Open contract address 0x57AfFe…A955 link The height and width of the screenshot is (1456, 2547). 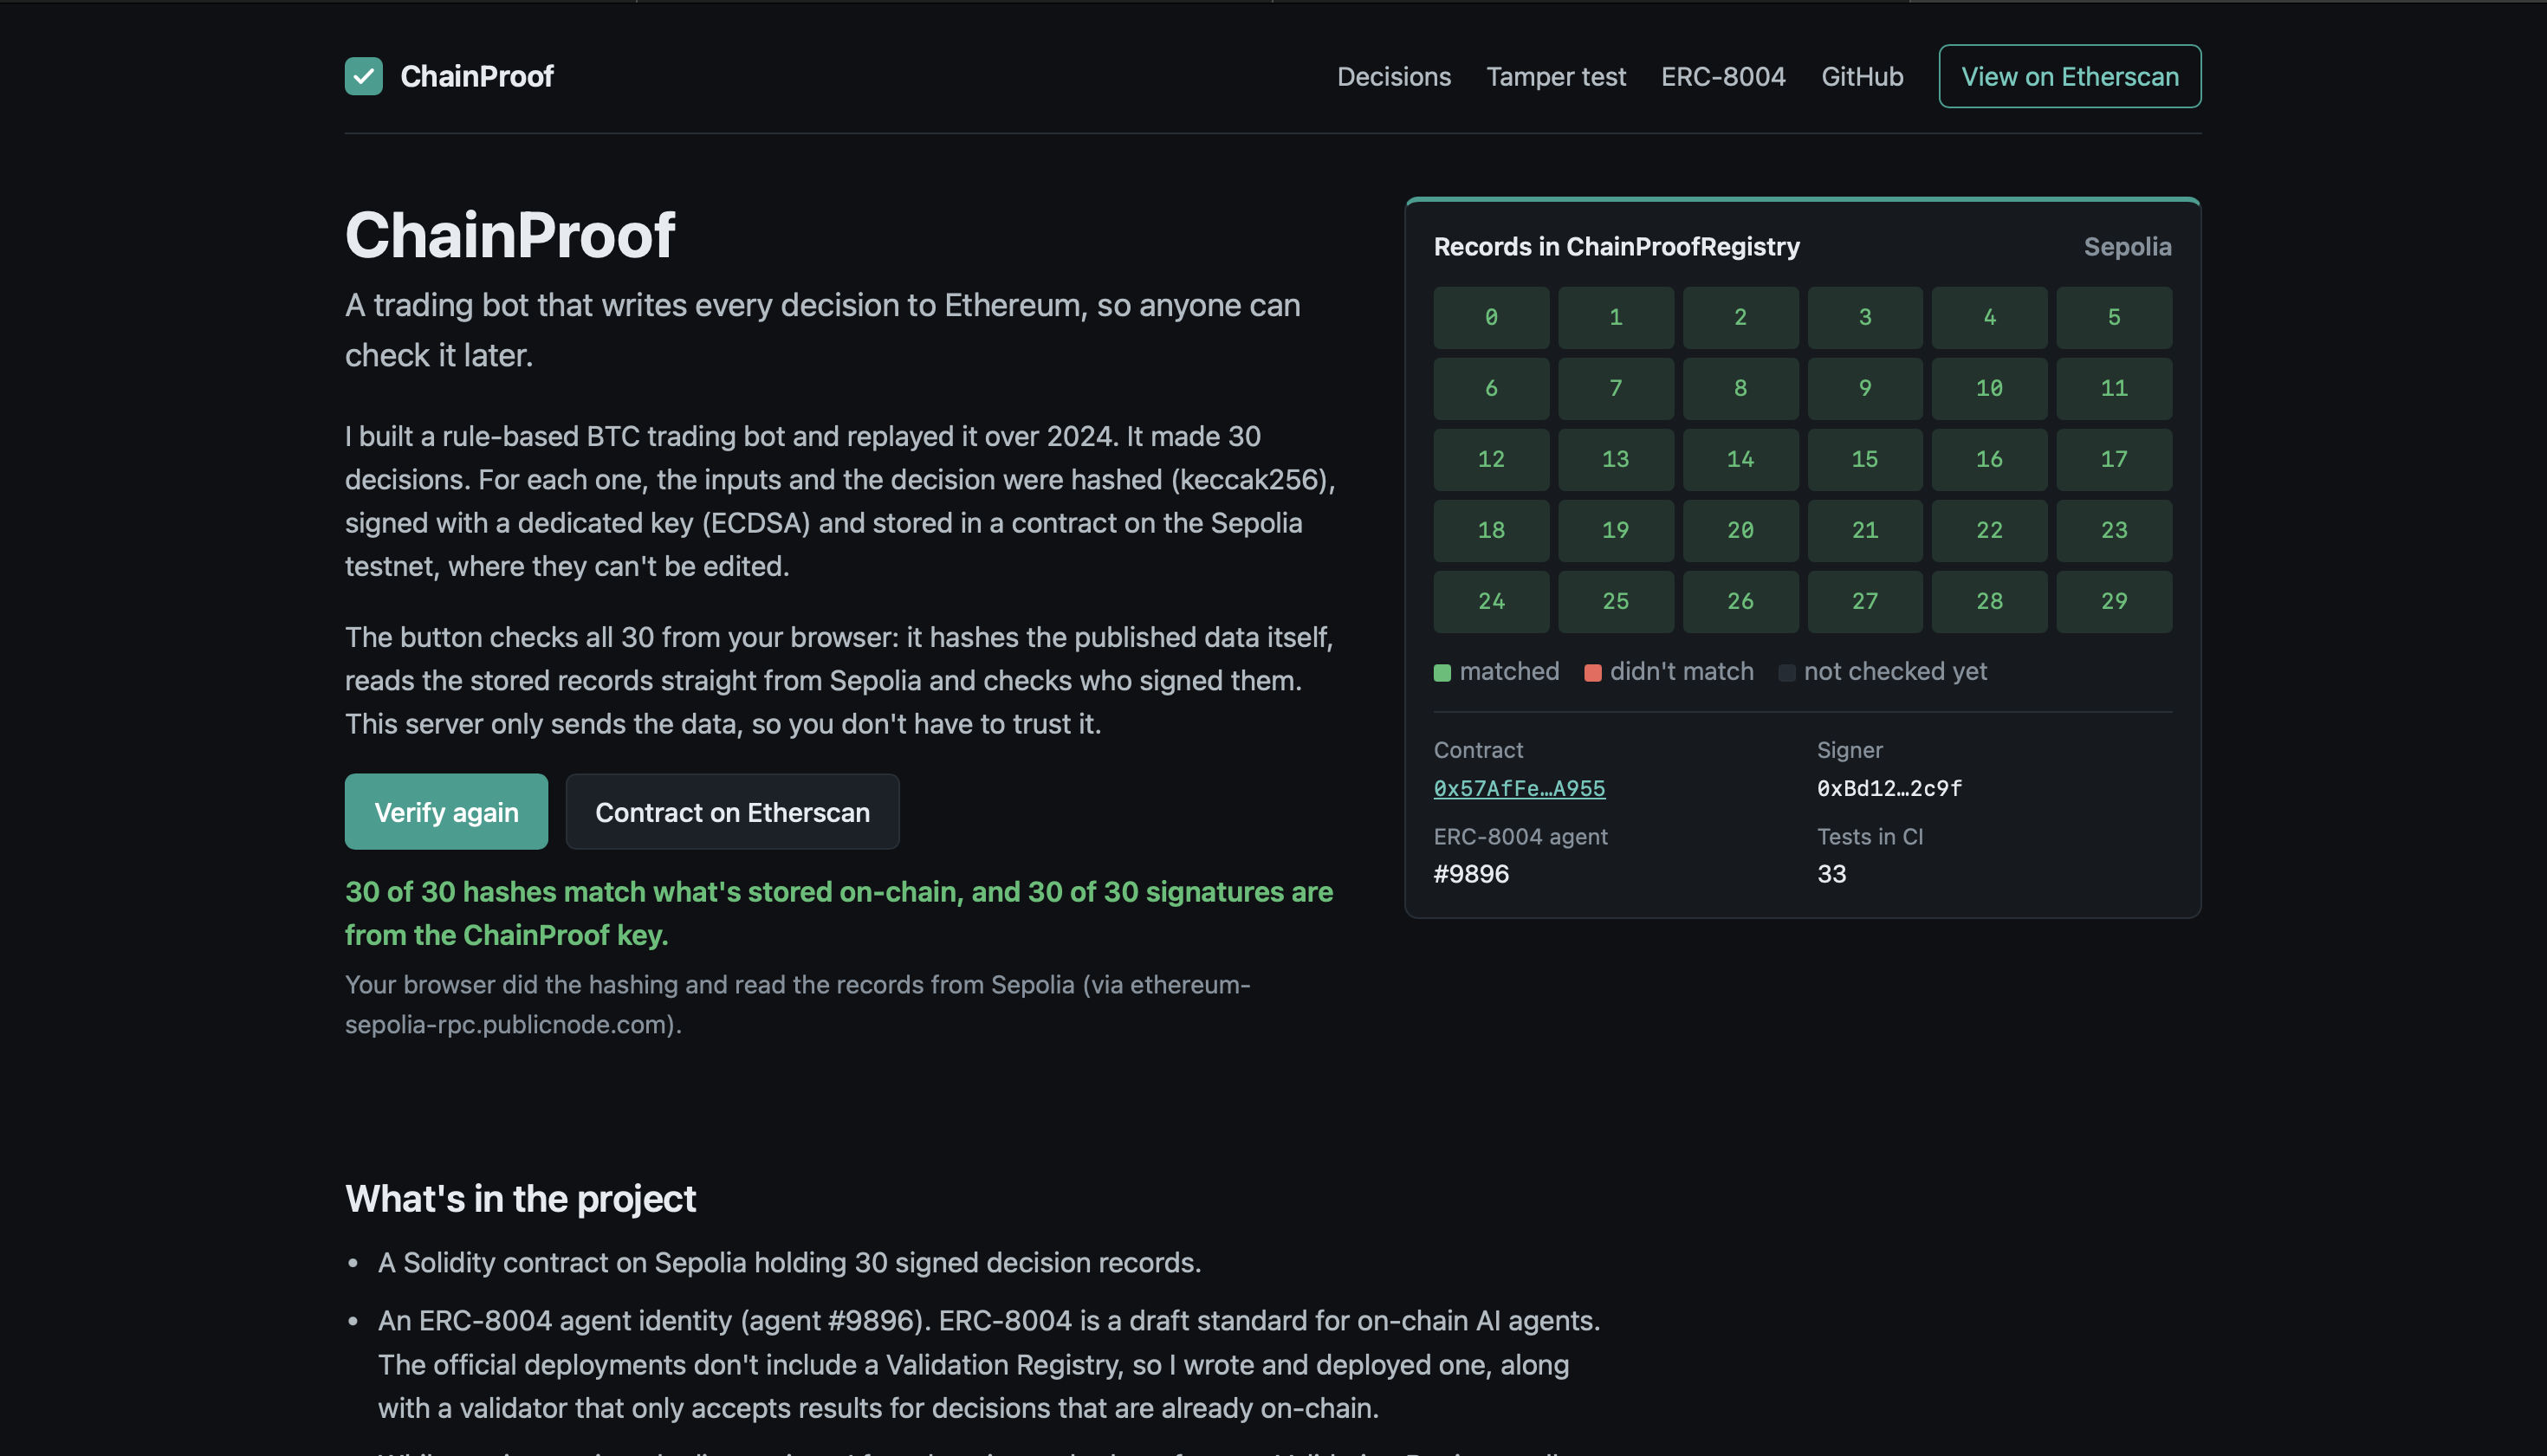pyautogui.click(x=1519, y=788)
